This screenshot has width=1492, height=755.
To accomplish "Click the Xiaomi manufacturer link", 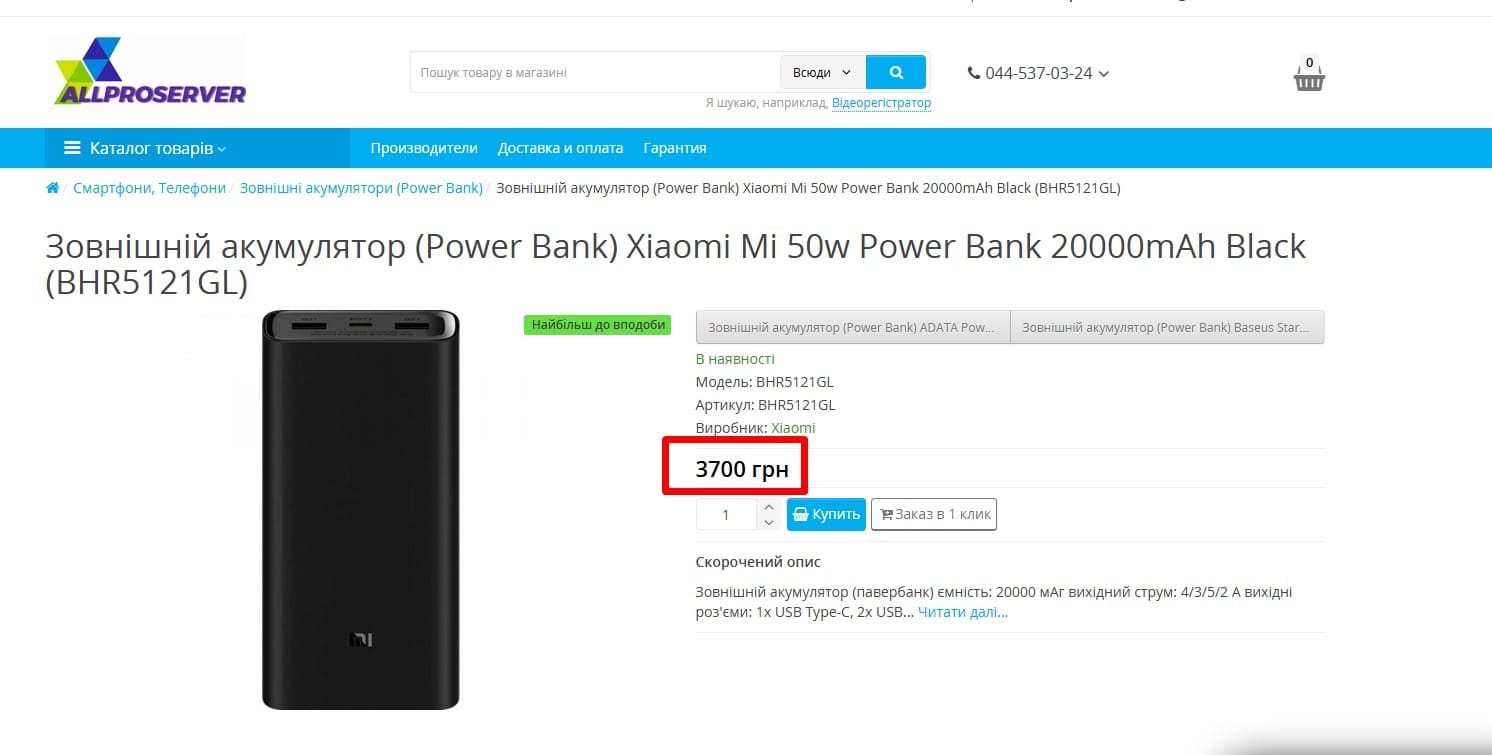I will click(x=793, y=428).
